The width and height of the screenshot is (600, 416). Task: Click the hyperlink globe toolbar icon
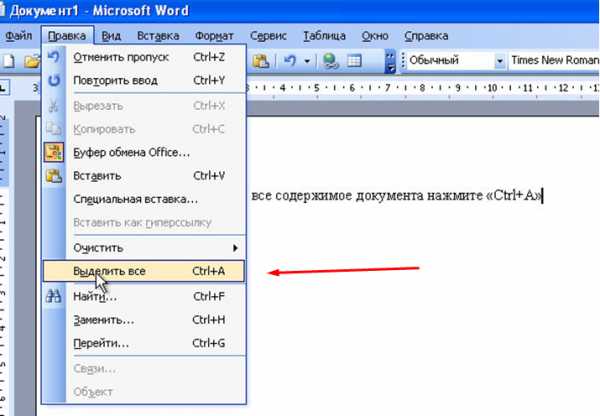(330, 61)
